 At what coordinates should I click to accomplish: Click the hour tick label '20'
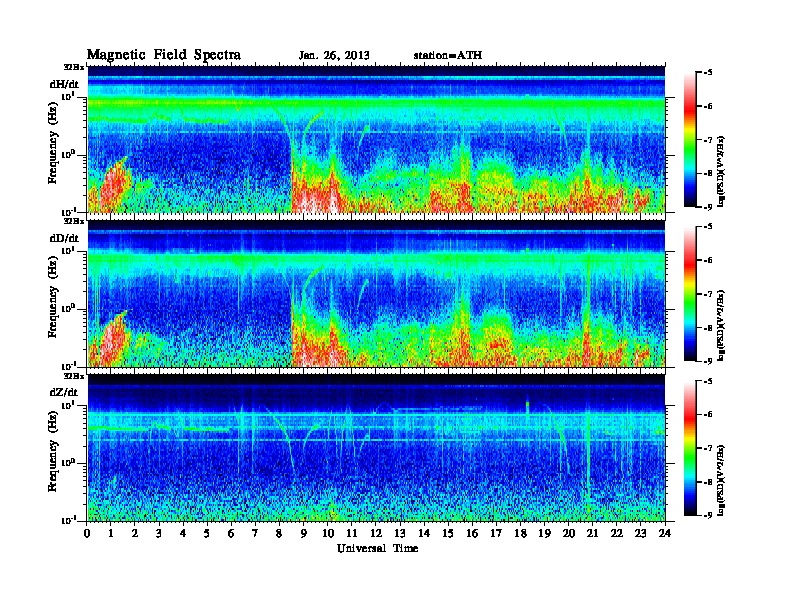point(569,533)
